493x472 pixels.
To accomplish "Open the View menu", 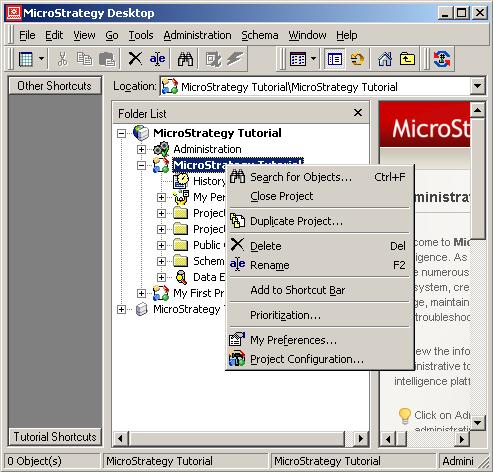I will point(84,35).
